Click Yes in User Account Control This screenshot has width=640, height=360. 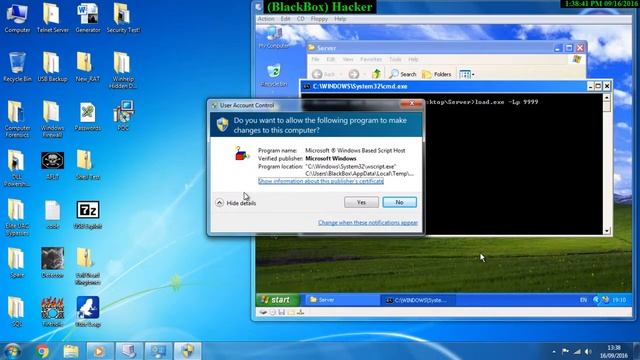[361, 202]
